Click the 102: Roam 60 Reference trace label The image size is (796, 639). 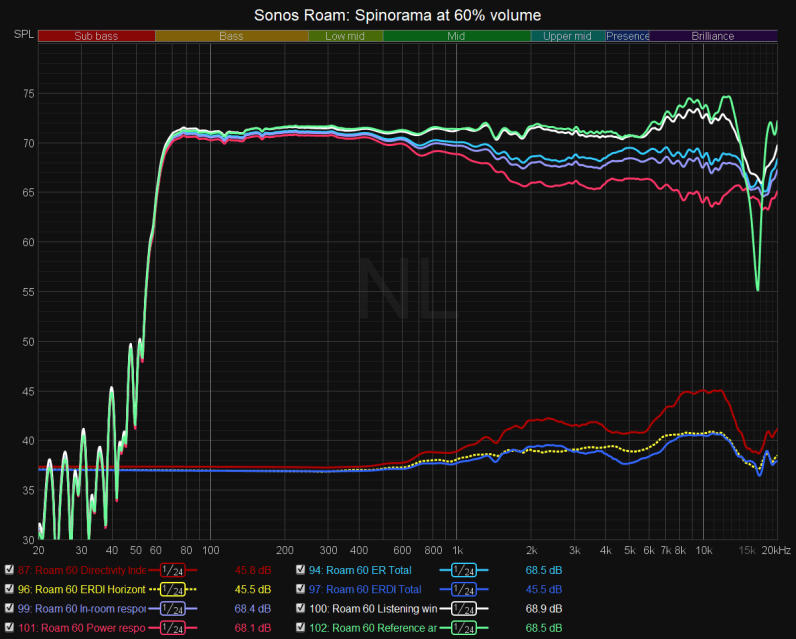point(373,627)
